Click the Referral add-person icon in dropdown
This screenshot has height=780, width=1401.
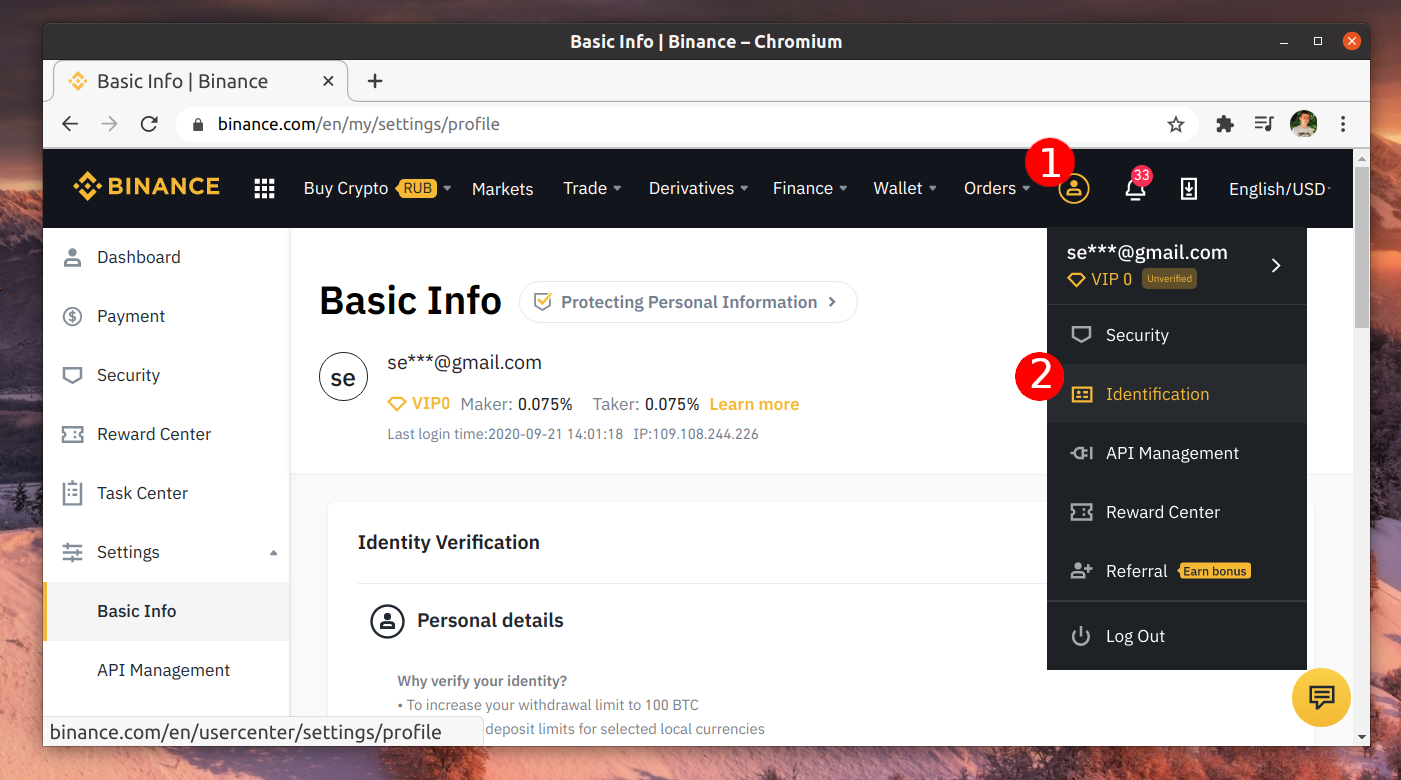pos(1081,571)
